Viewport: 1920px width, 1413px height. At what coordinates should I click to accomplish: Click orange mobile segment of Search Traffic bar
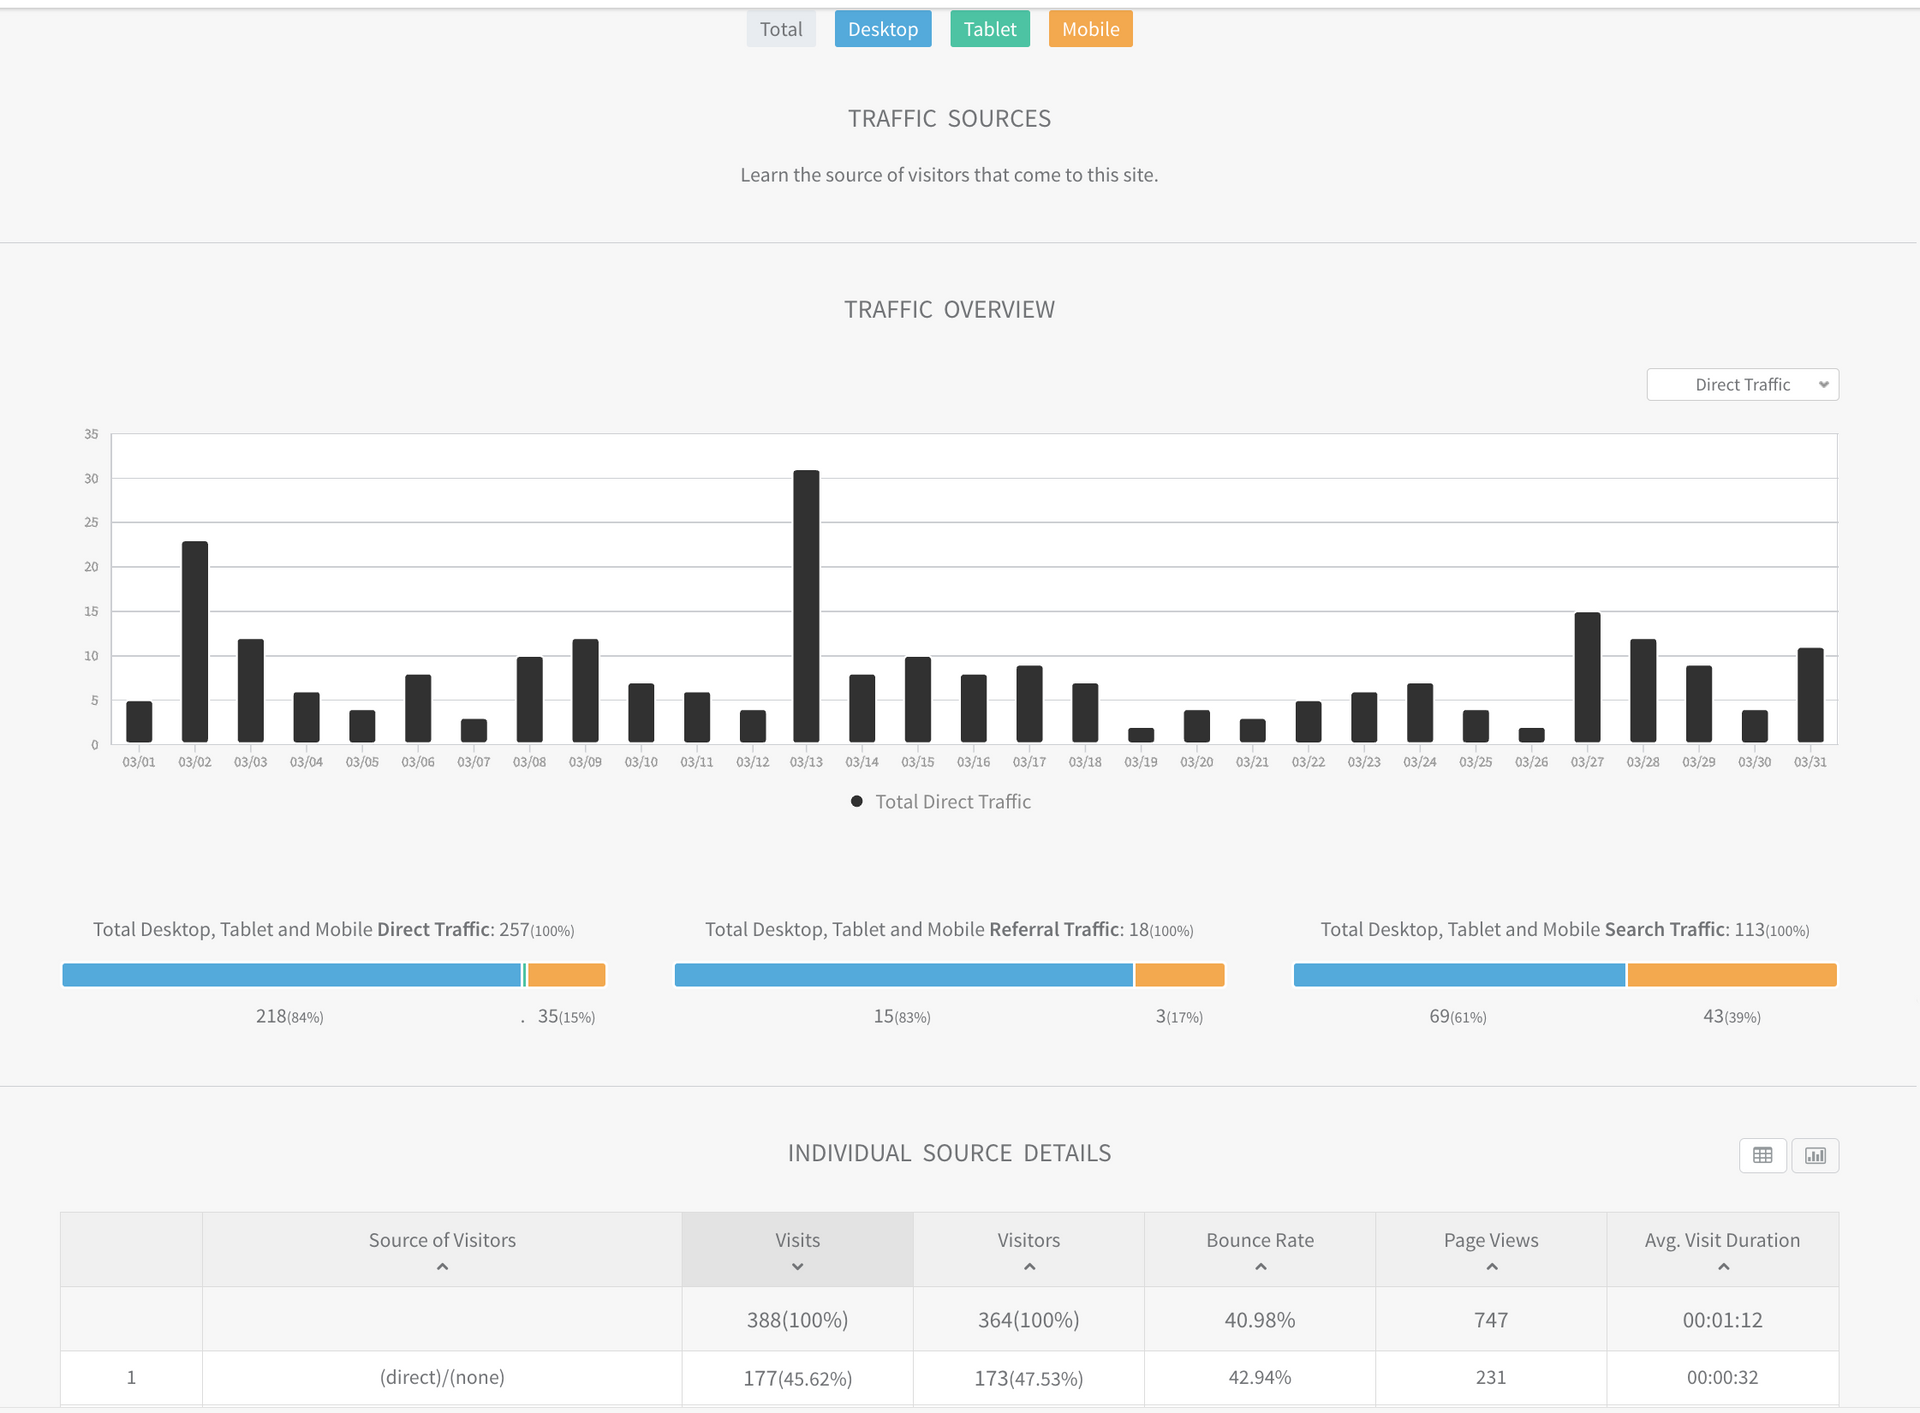1731,975
